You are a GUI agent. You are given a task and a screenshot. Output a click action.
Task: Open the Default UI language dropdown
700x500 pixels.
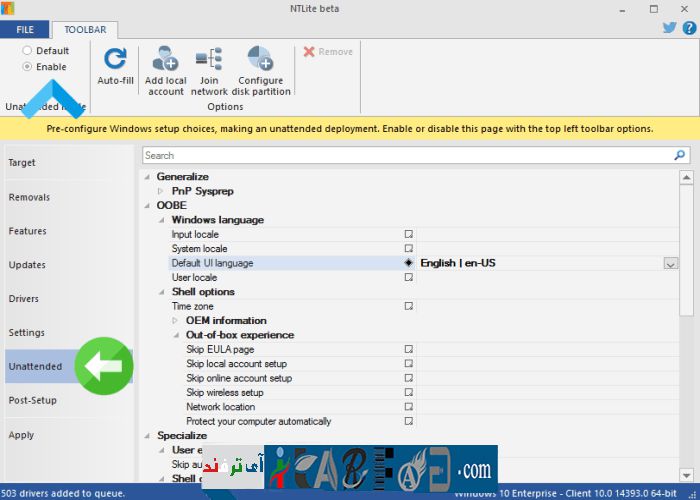(671, 264)
